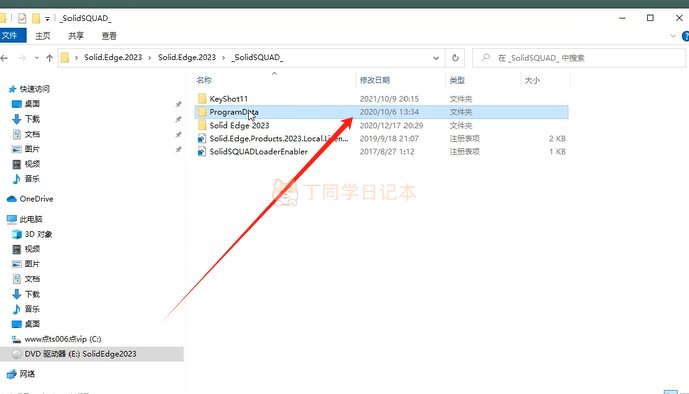Select the SolidSQUADLoaderEnabler registry file icon
The height and width of the screenshot is (394, 689).
click(x=202, y=152)
